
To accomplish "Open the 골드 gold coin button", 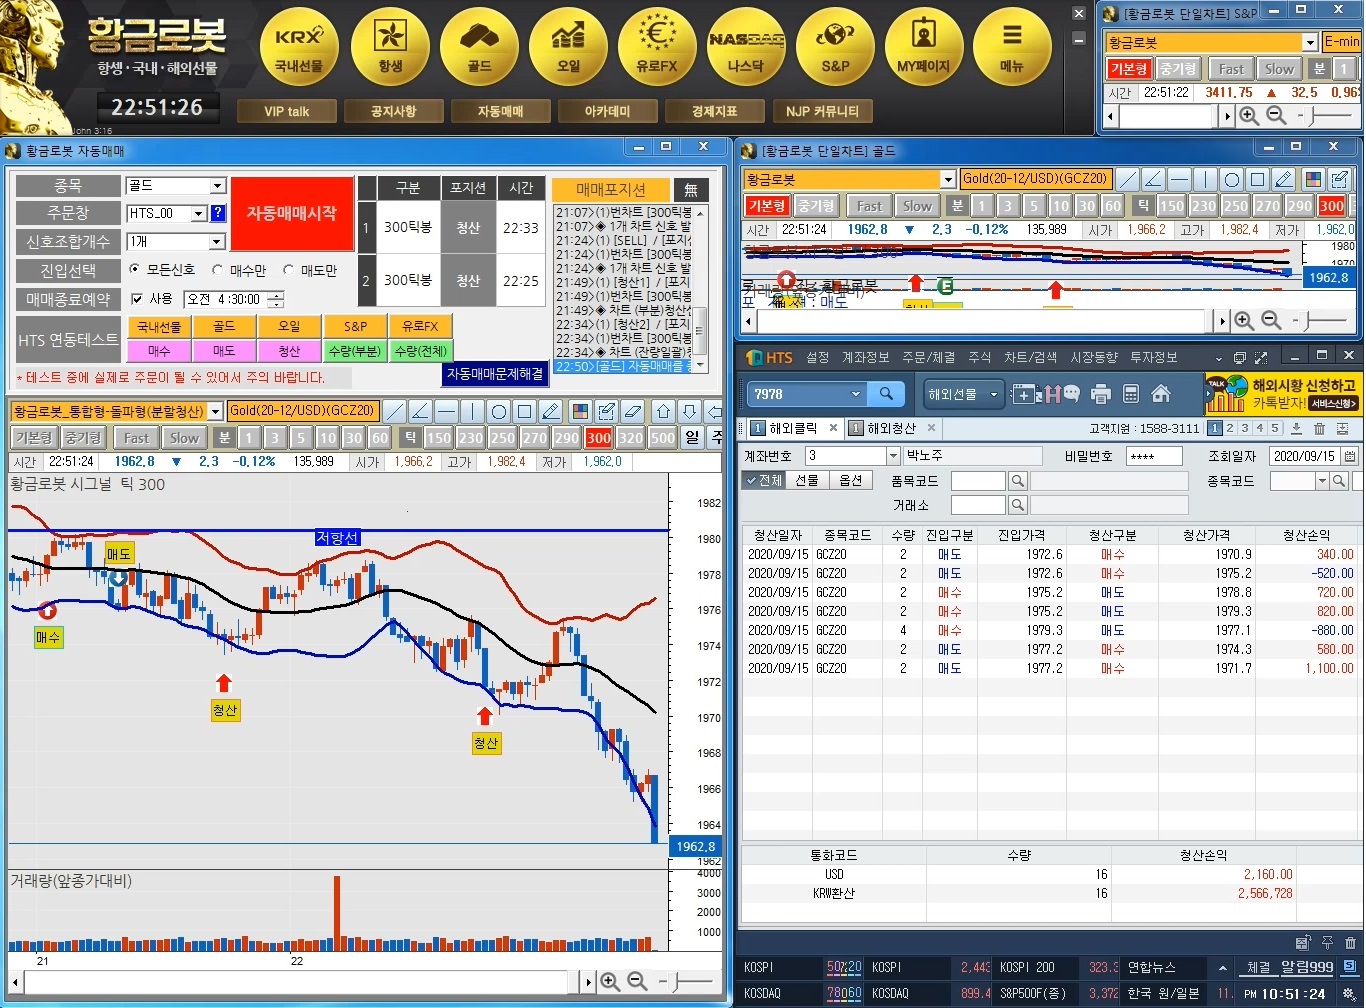I will point(479,46).
